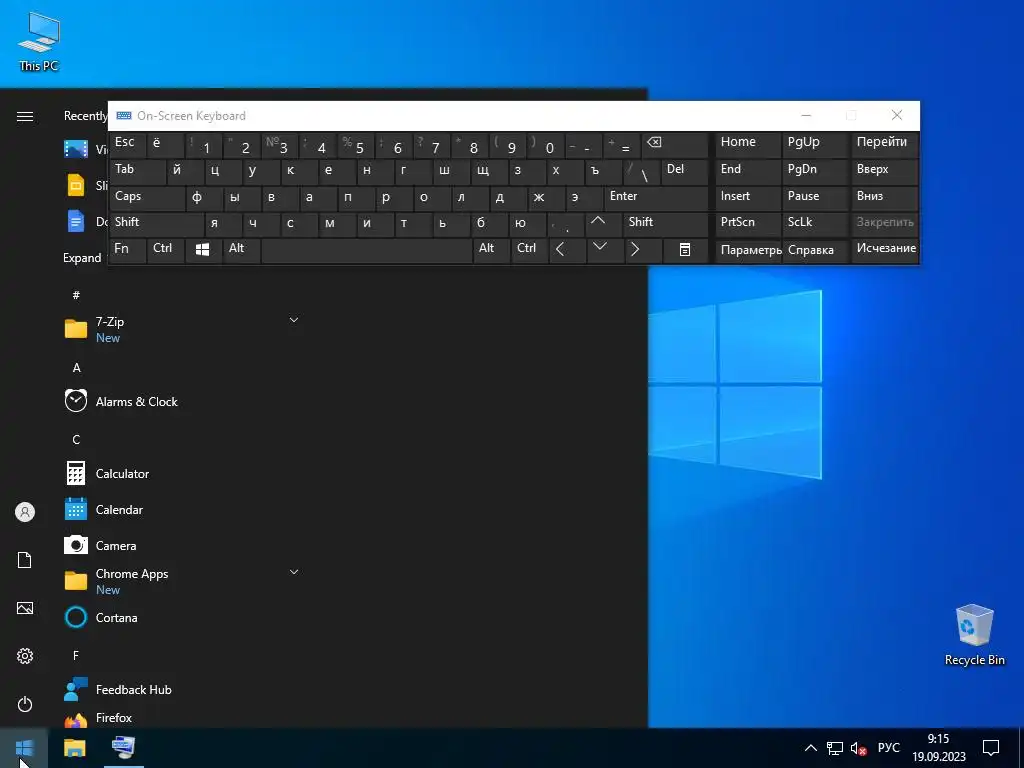Viewport: 1024px width, 768px height.
Task: Click the Esc key
Action: [x=128, y=145]
